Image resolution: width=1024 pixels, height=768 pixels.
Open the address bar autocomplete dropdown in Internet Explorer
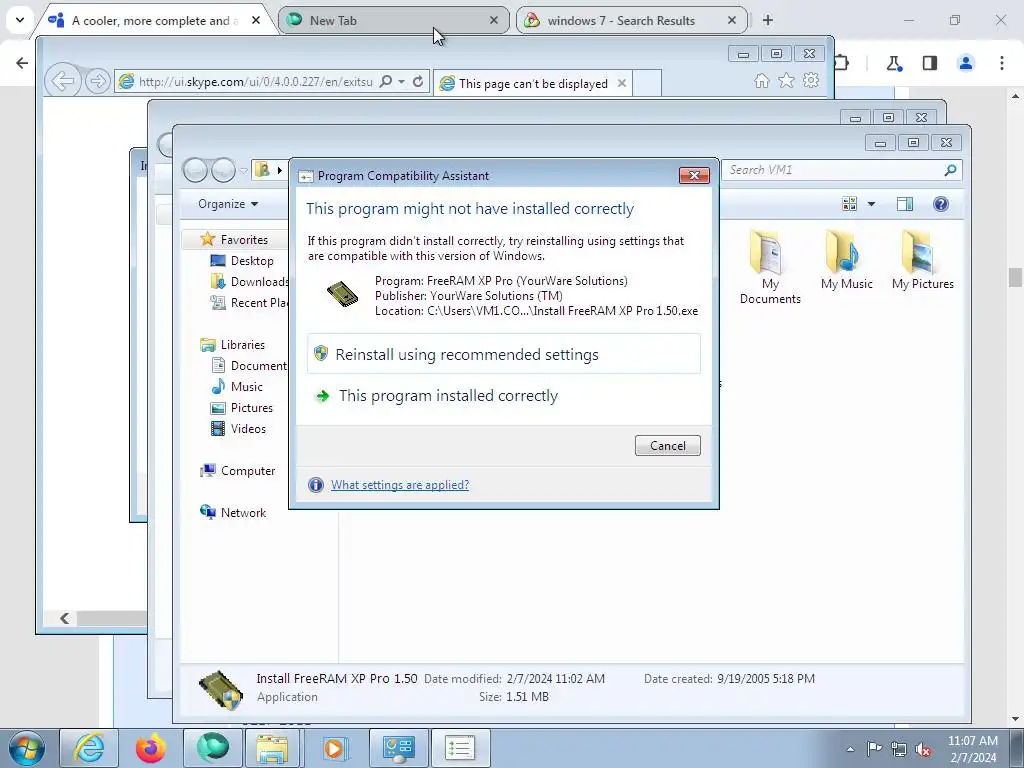pos(402,82)
